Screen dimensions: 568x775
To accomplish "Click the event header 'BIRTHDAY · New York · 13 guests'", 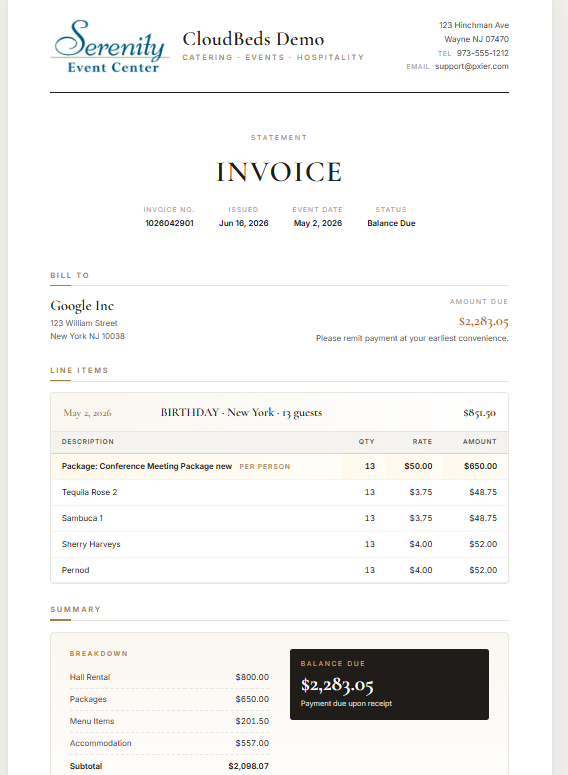I will pos(241,412).
